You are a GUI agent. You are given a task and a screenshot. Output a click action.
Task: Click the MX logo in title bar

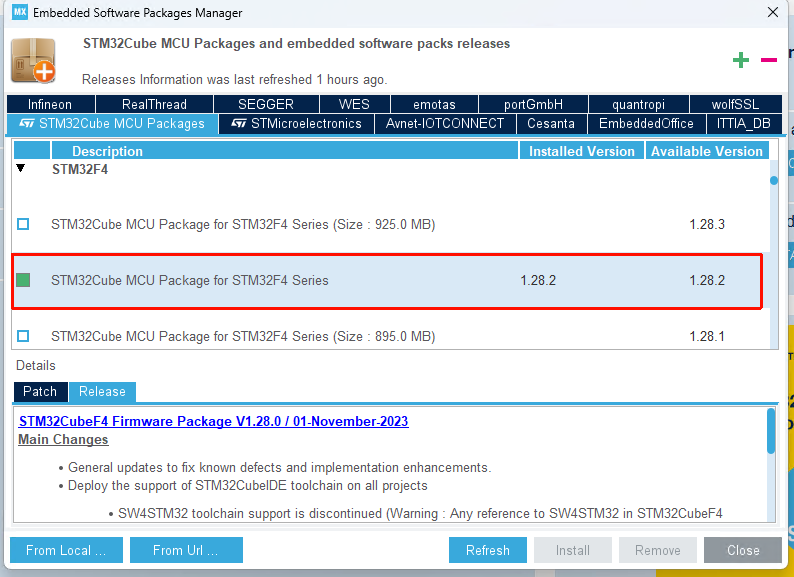[19, 13]
